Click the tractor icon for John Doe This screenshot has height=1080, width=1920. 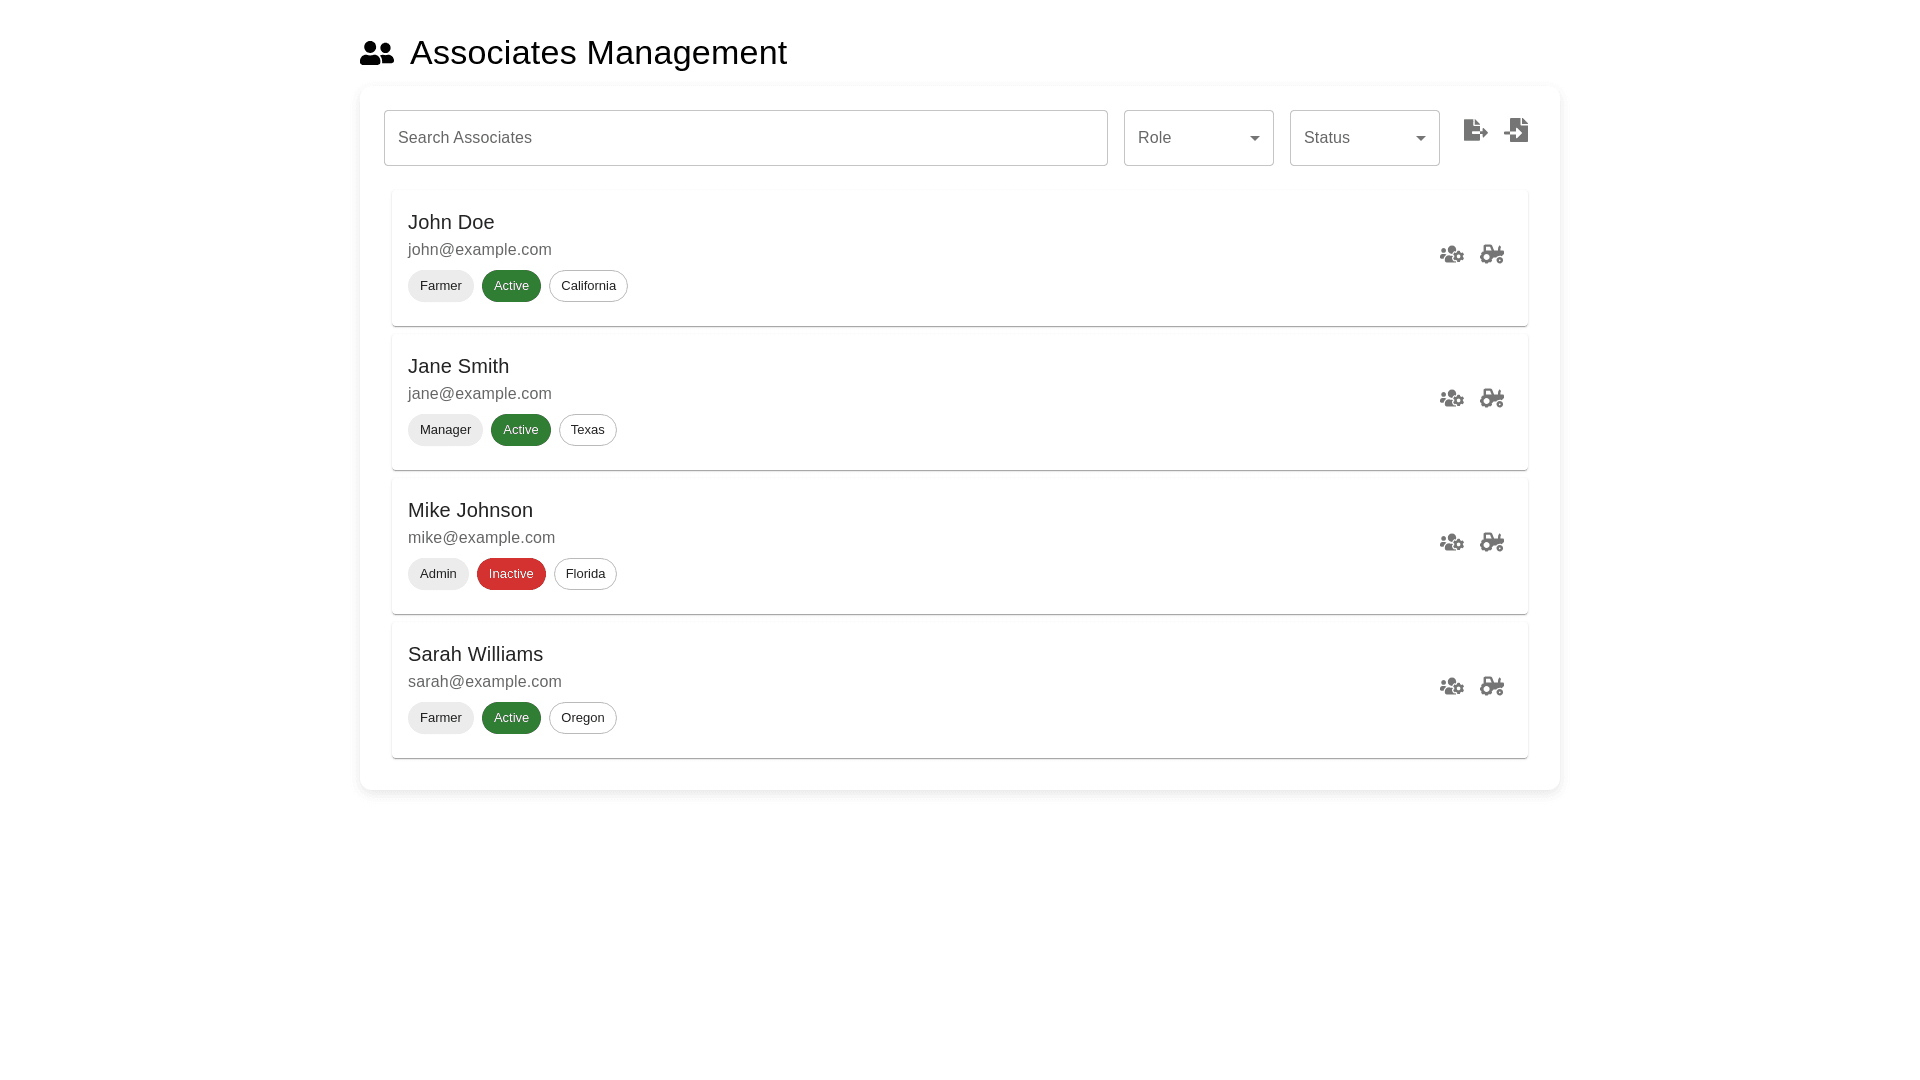tap(1492, 255)
